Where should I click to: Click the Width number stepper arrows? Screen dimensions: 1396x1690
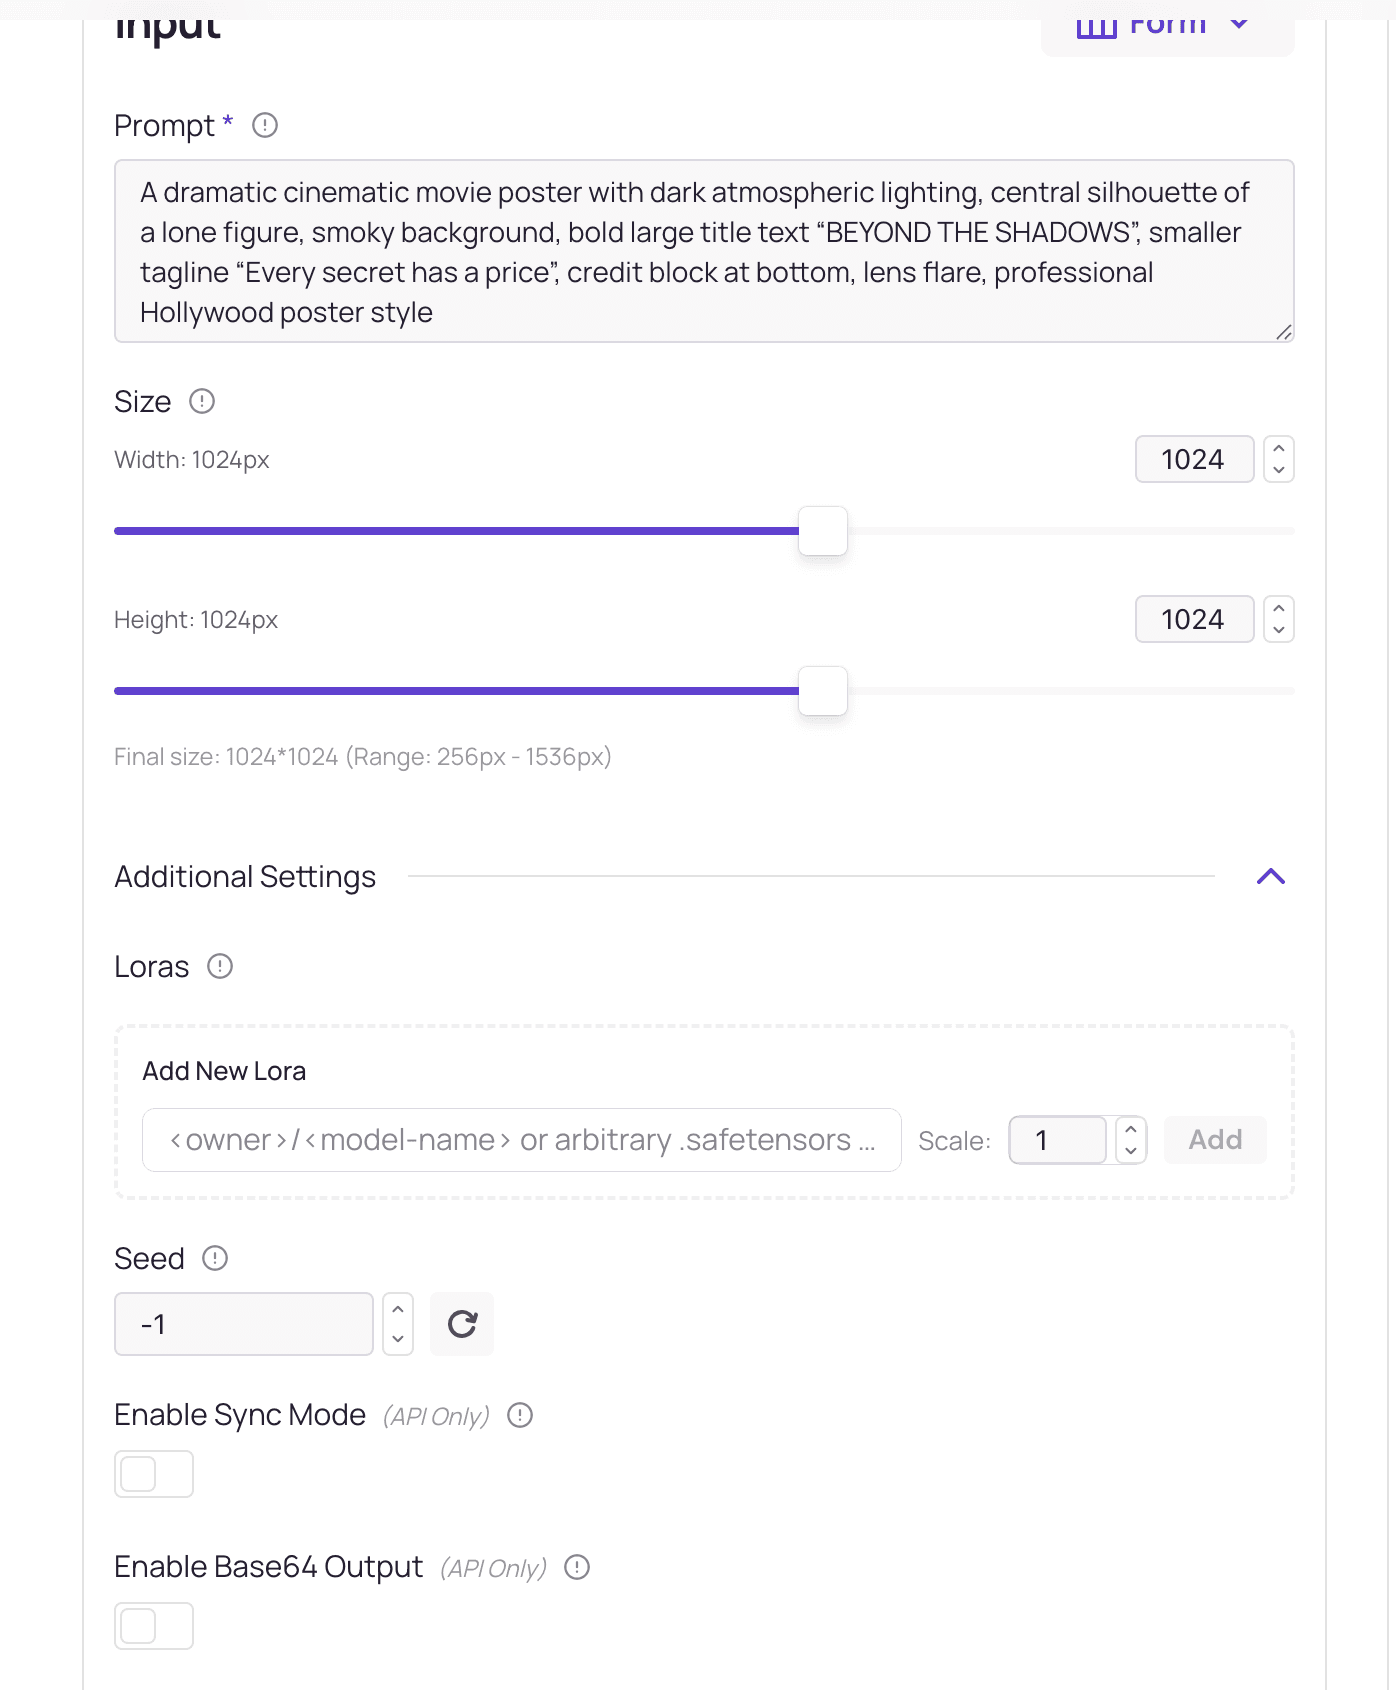tap(1279, 459)
